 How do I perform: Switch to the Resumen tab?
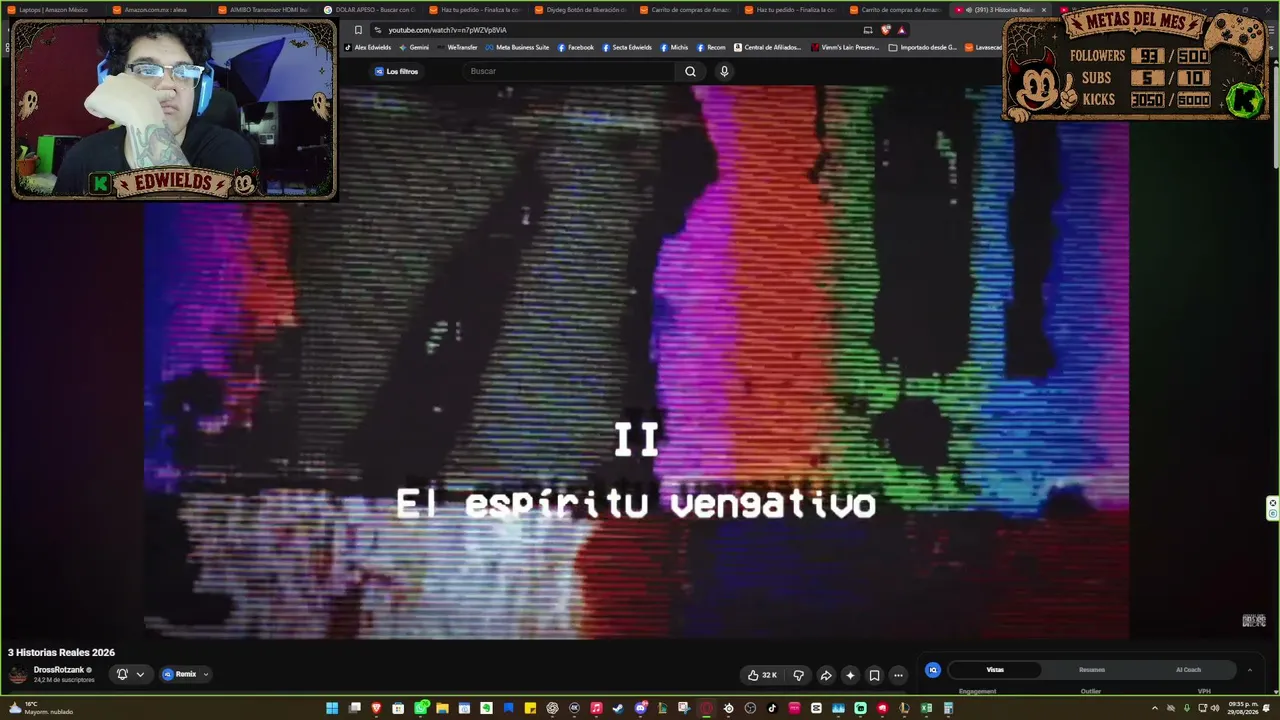tap(1092, 670)
